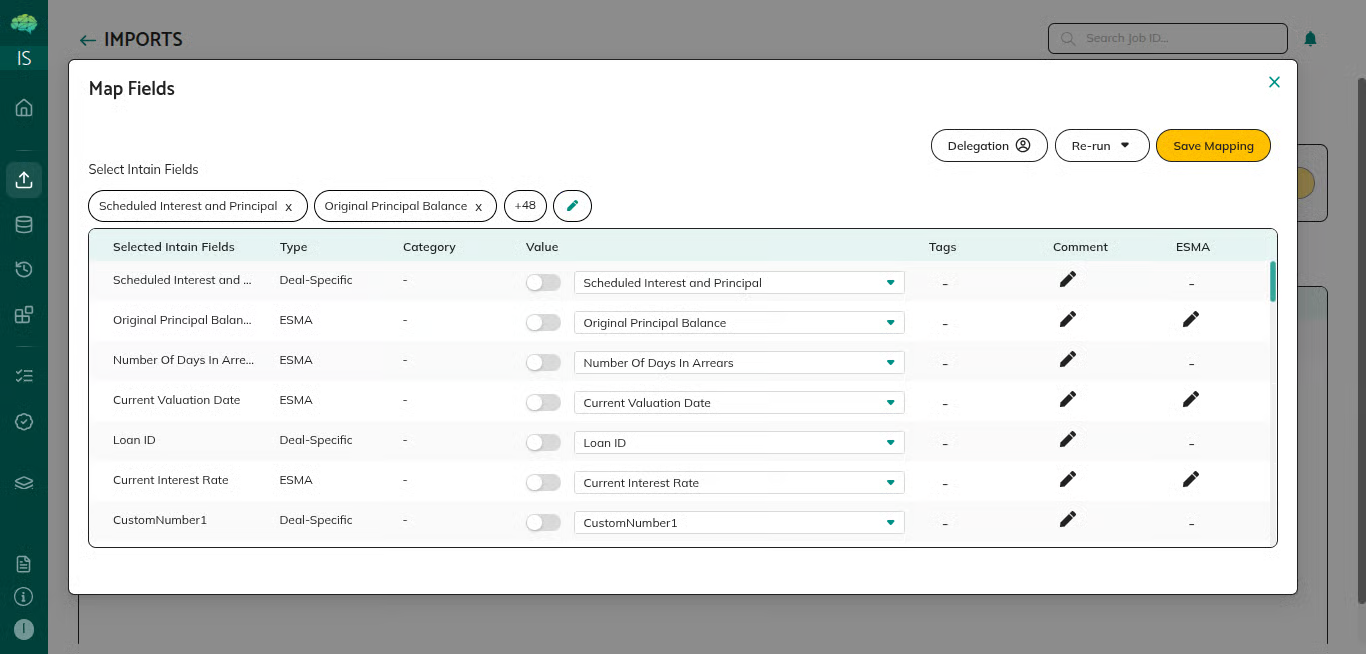Image resolution: width=1366 pixels, height=654 pixels.
Task: Click the table's vertical scrollbar thumb
Action: 1272,282
